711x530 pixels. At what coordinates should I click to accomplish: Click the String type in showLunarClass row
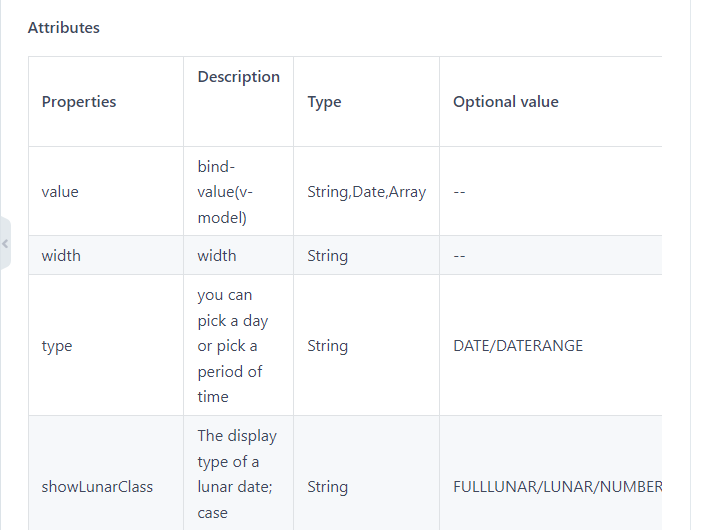327,487
